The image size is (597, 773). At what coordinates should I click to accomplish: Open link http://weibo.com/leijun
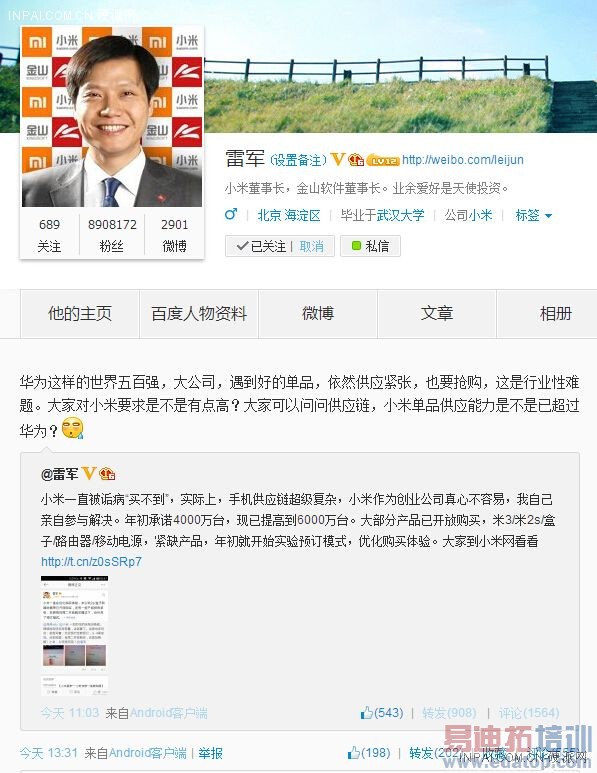(x=463, y=160)
